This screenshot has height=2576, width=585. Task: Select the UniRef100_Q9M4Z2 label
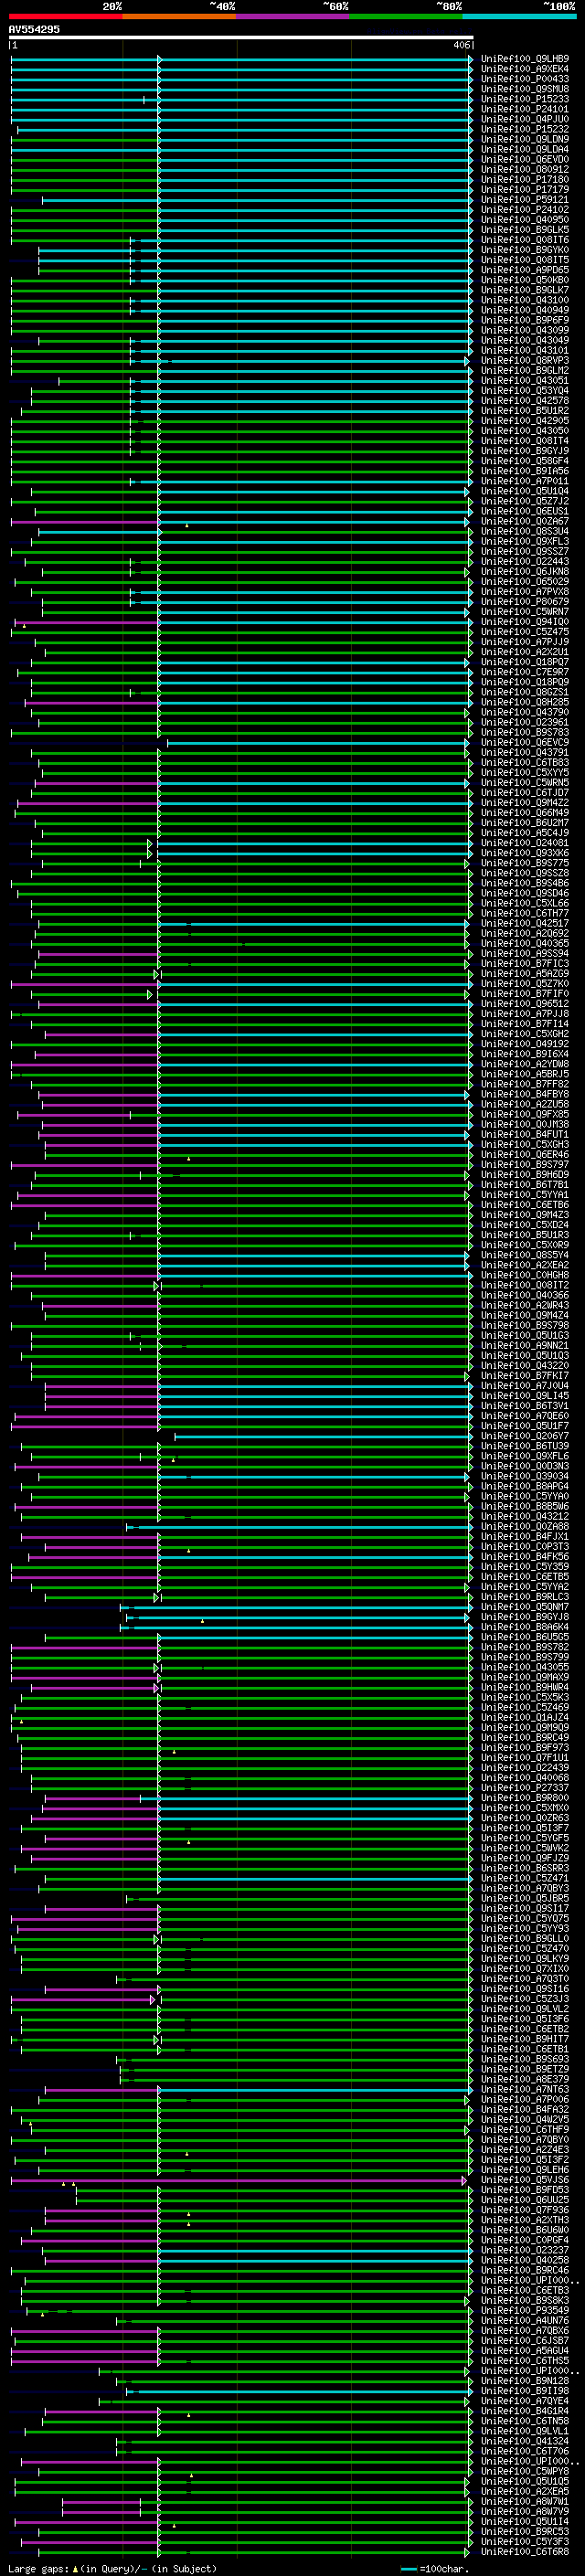coord(525,803)
